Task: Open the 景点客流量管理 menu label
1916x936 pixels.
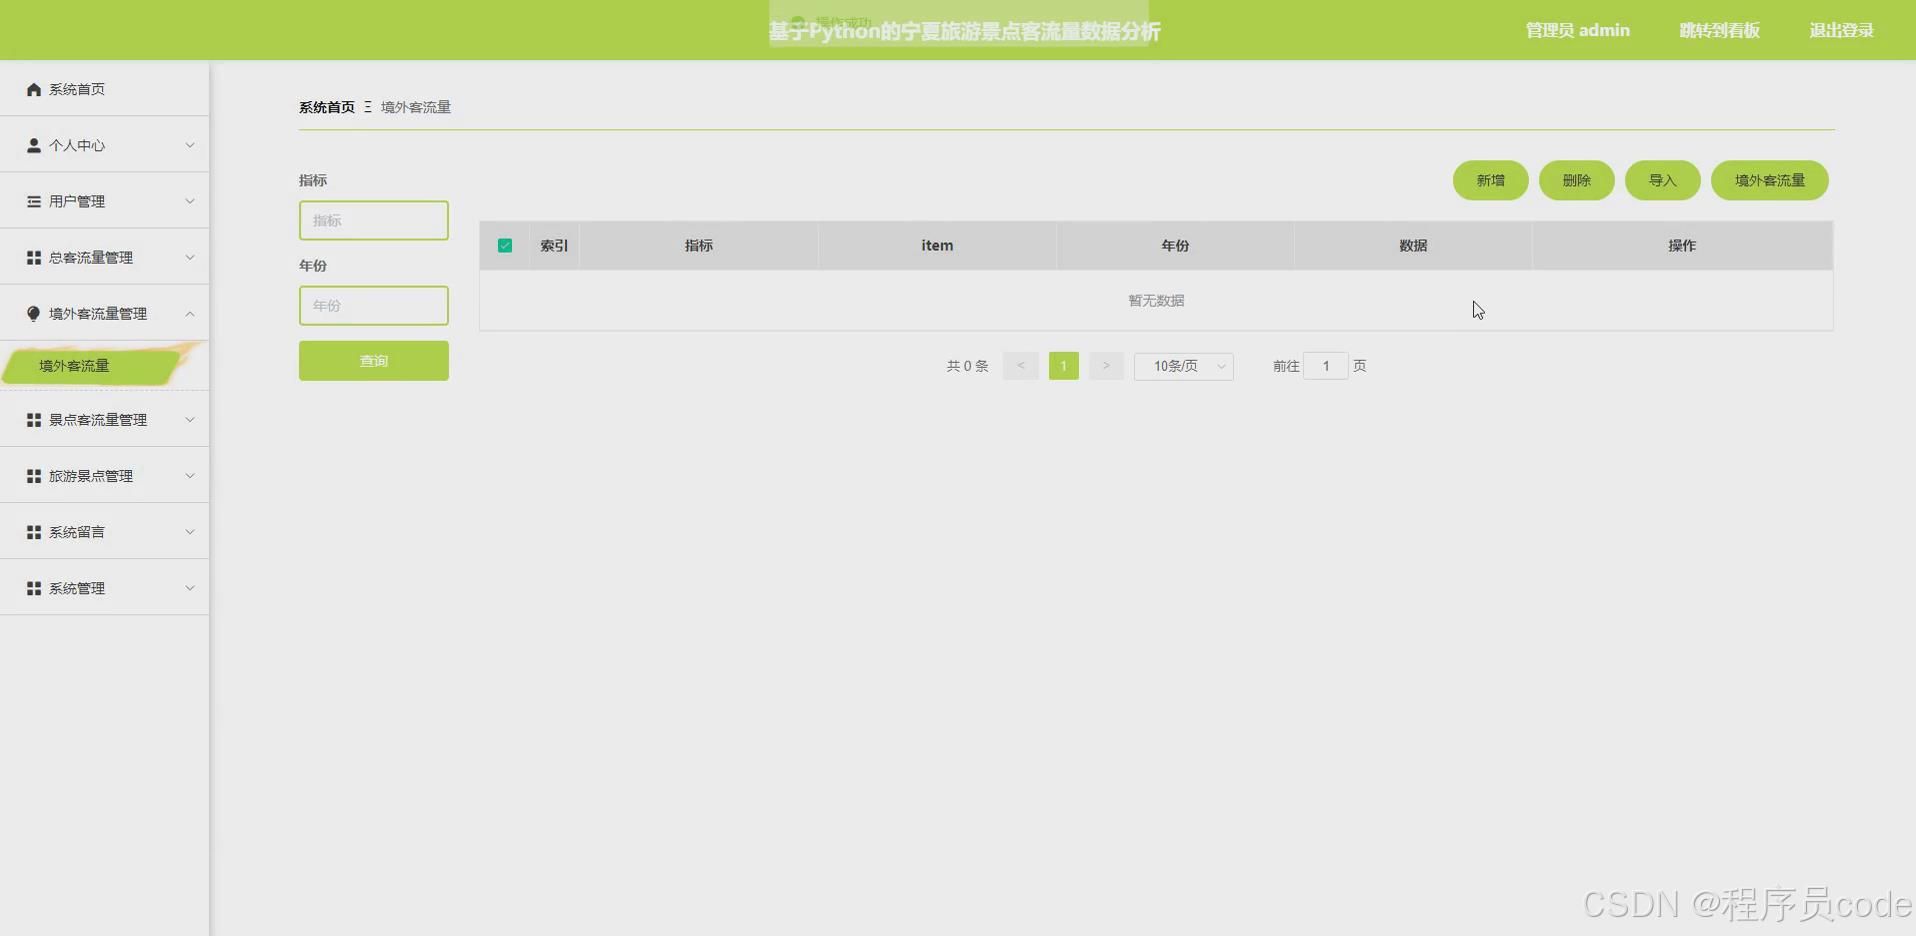Action: pyautogui.click(x=98, y=420)
